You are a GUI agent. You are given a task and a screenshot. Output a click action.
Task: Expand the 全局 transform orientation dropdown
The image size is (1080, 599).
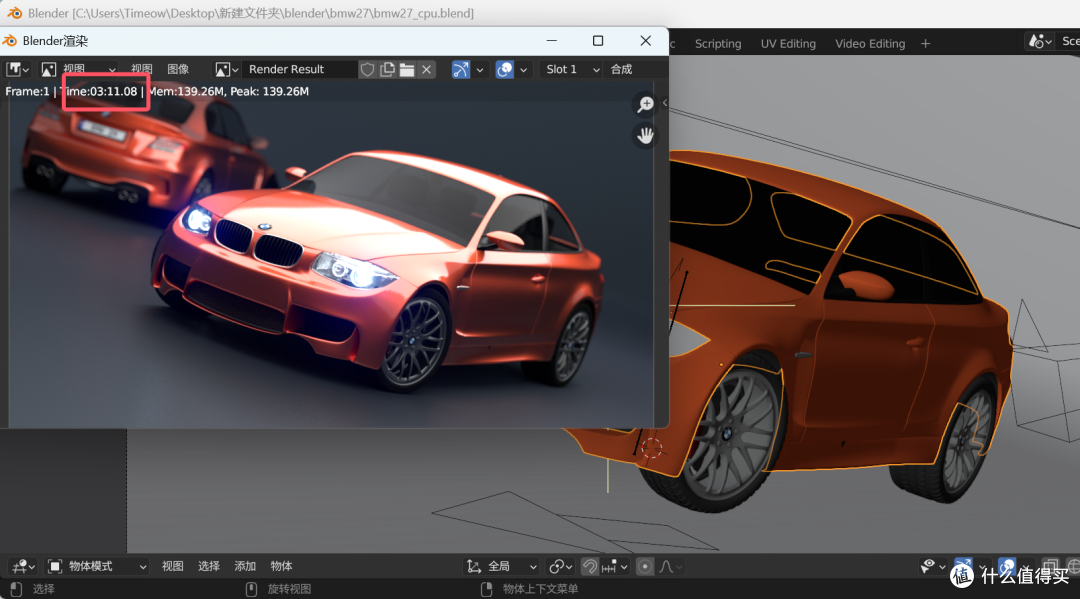tap(501, 567)
